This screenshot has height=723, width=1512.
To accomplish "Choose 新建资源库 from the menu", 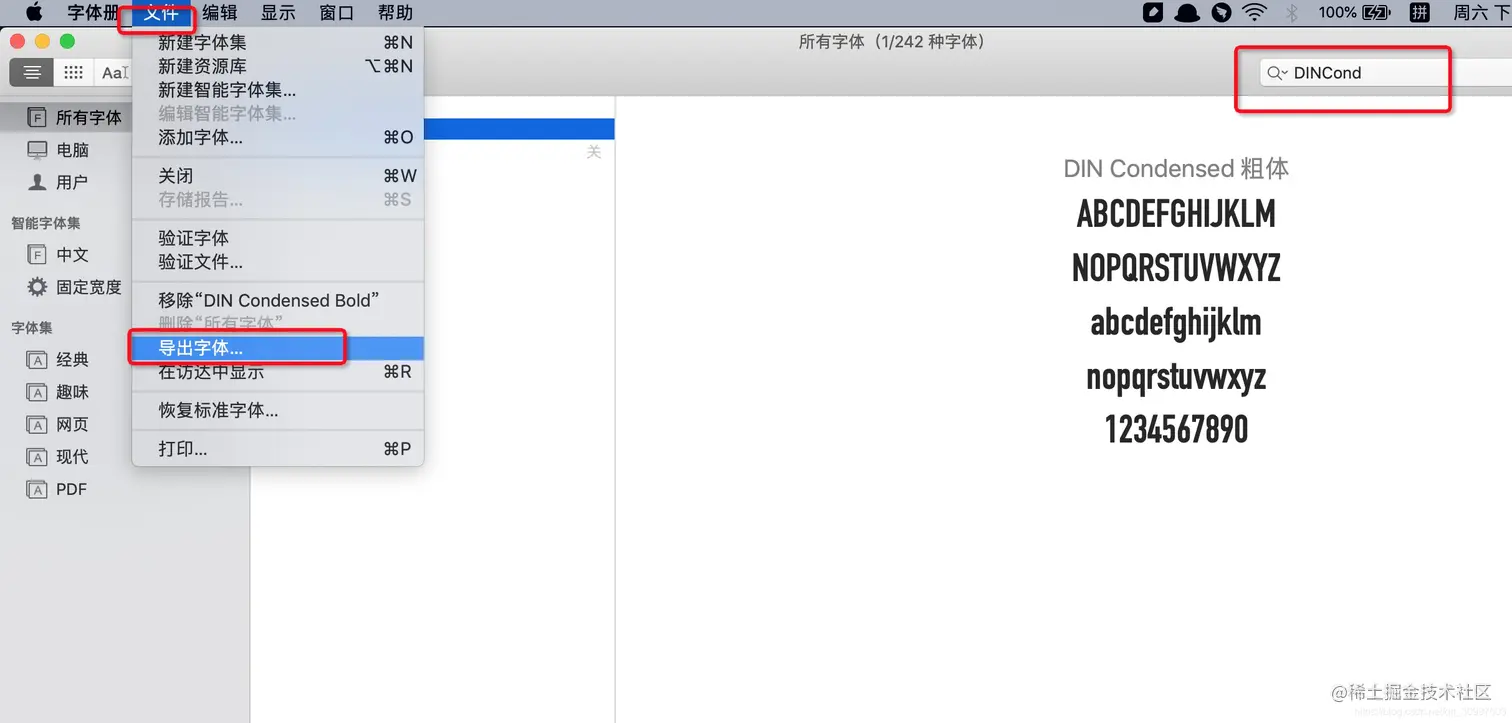I will [x=278, y=66].
